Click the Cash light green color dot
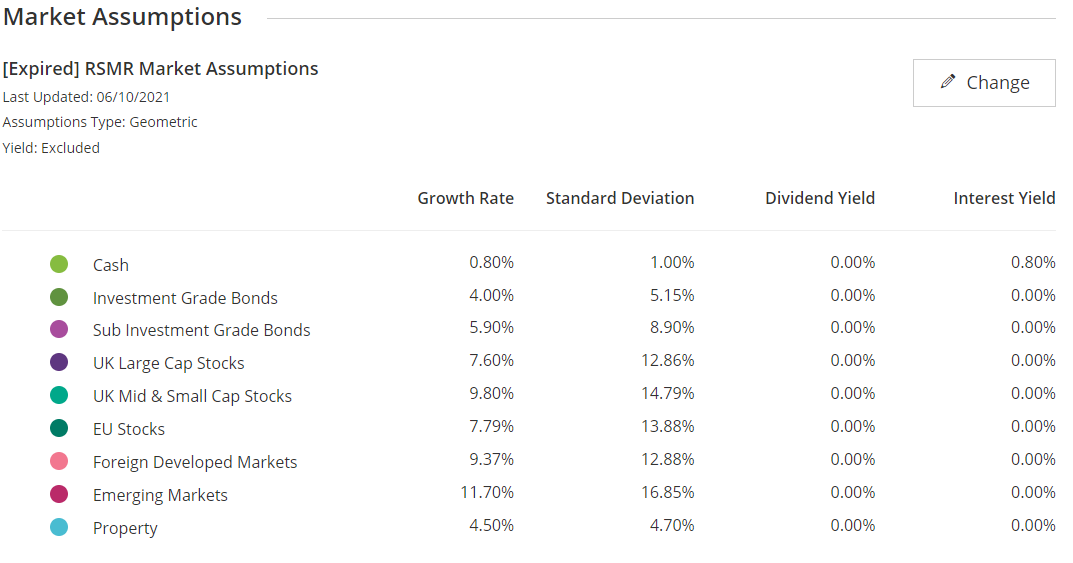 click(59, 264)
